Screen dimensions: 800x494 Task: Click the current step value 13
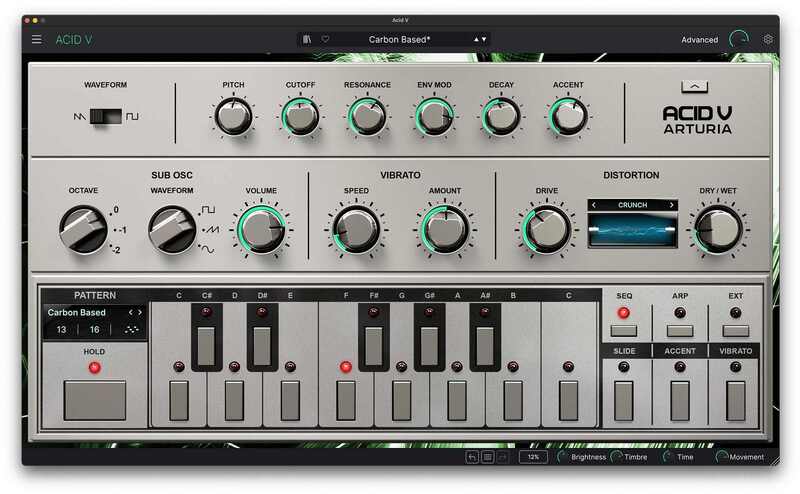[61, 330]
